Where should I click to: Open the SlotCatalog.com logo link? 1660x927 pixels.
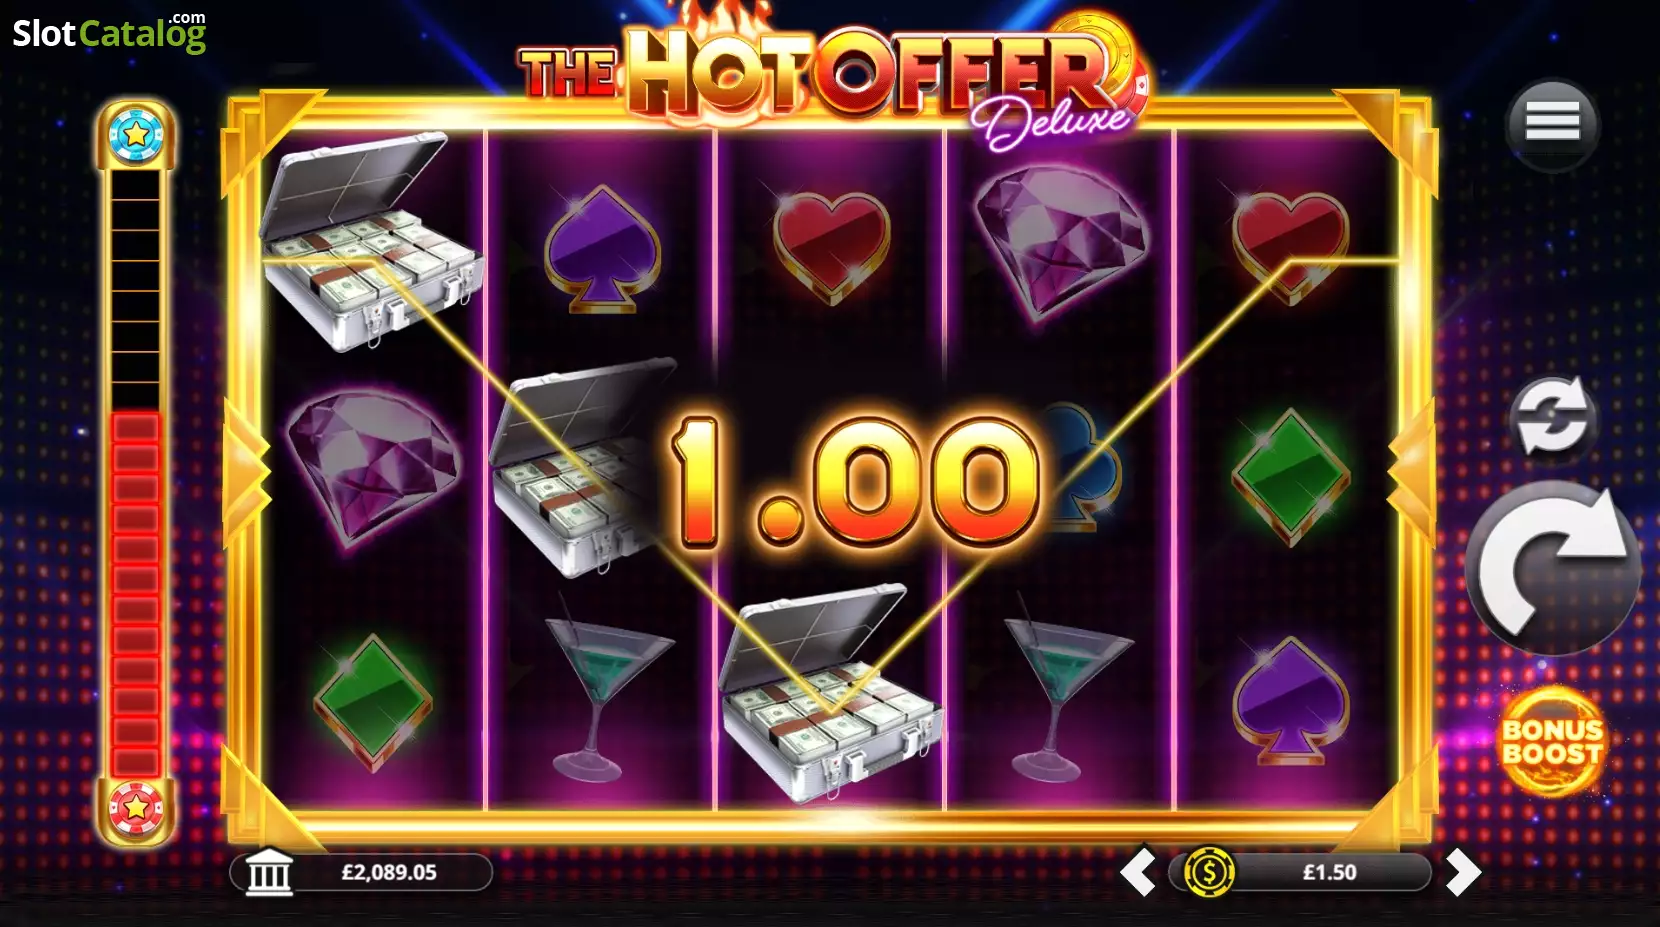click(110, 32)
